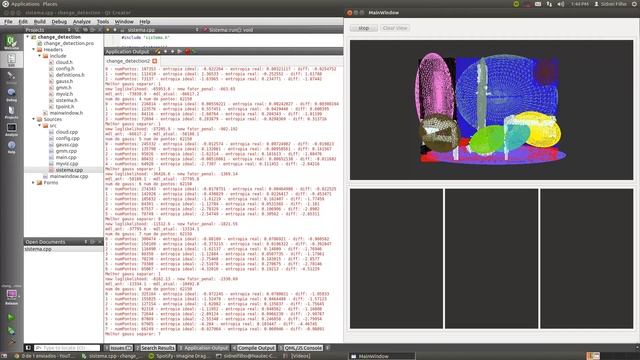
Task: Open the Debug menu
Action: tap(59, 22)
